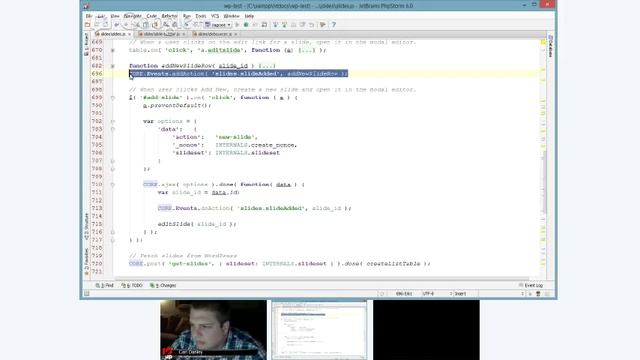Collapse the ajax done callback at line 710
Image resolution: width=640 pixels, height=360 pixels.
tap(113, 184)
